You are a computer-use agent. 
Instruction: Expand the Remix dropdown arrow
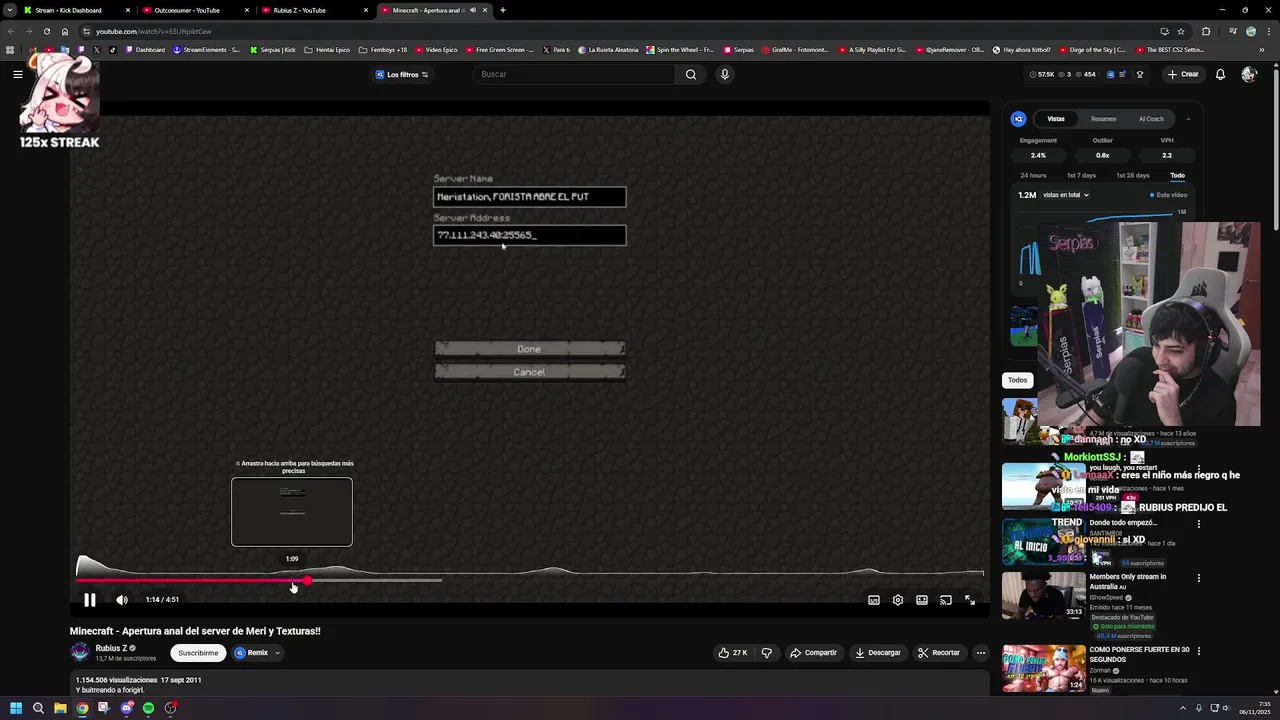[x=277, y=653]
